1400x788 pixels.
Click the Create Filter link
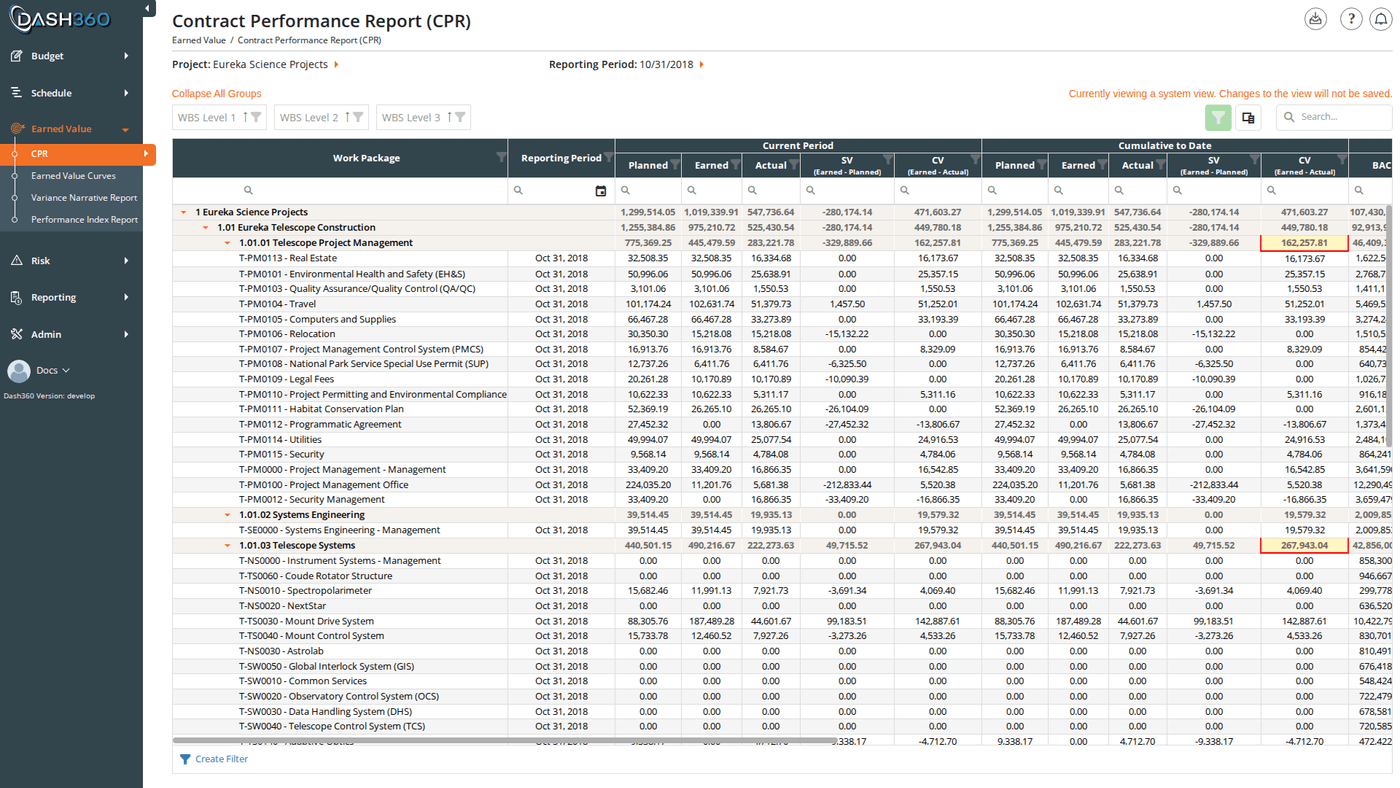pyautogui.click(x=221, y=759)
